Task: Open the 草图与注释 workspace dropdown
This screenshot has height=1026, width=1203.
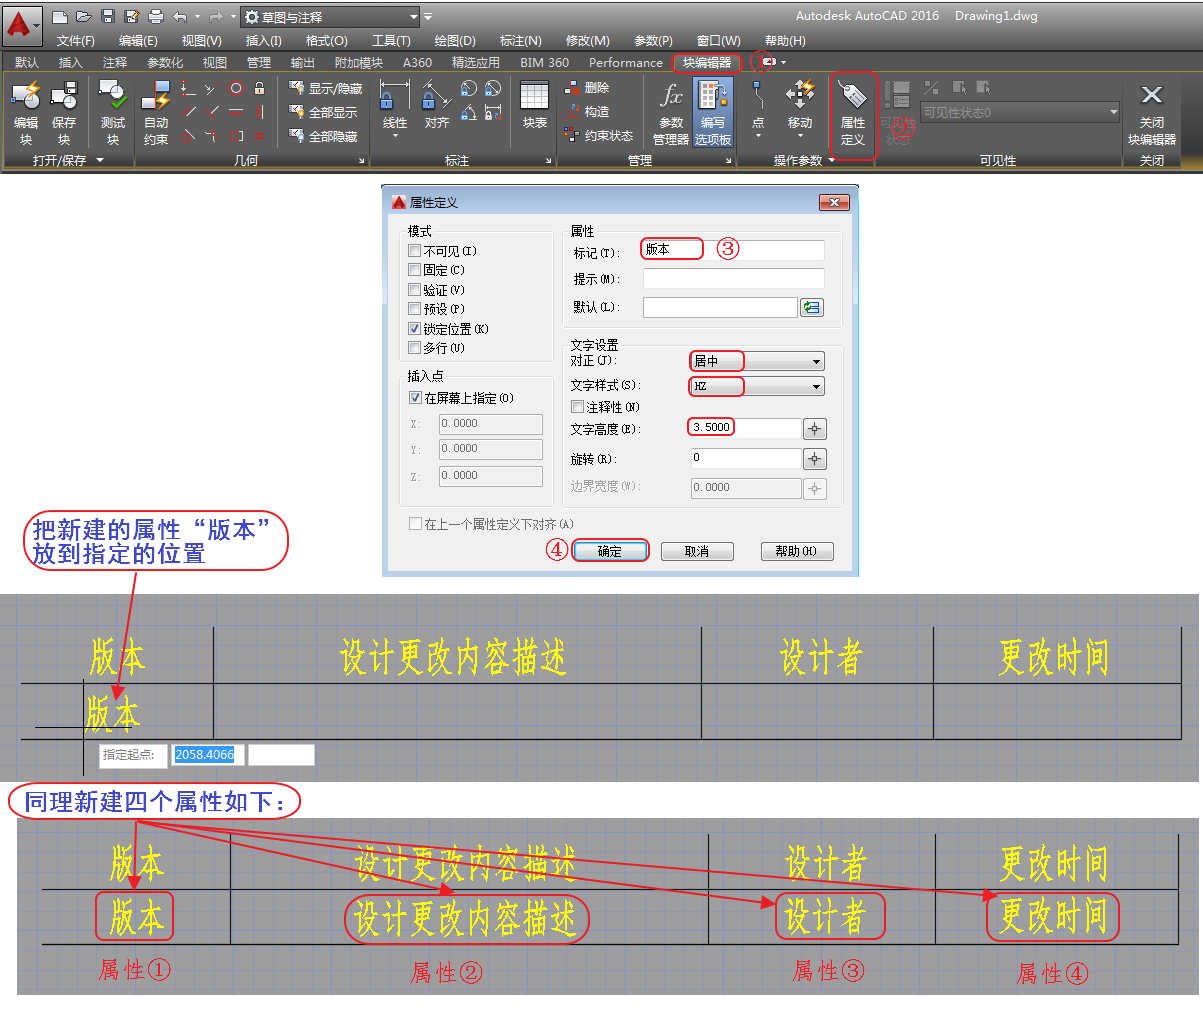Action: coord(330,17)
